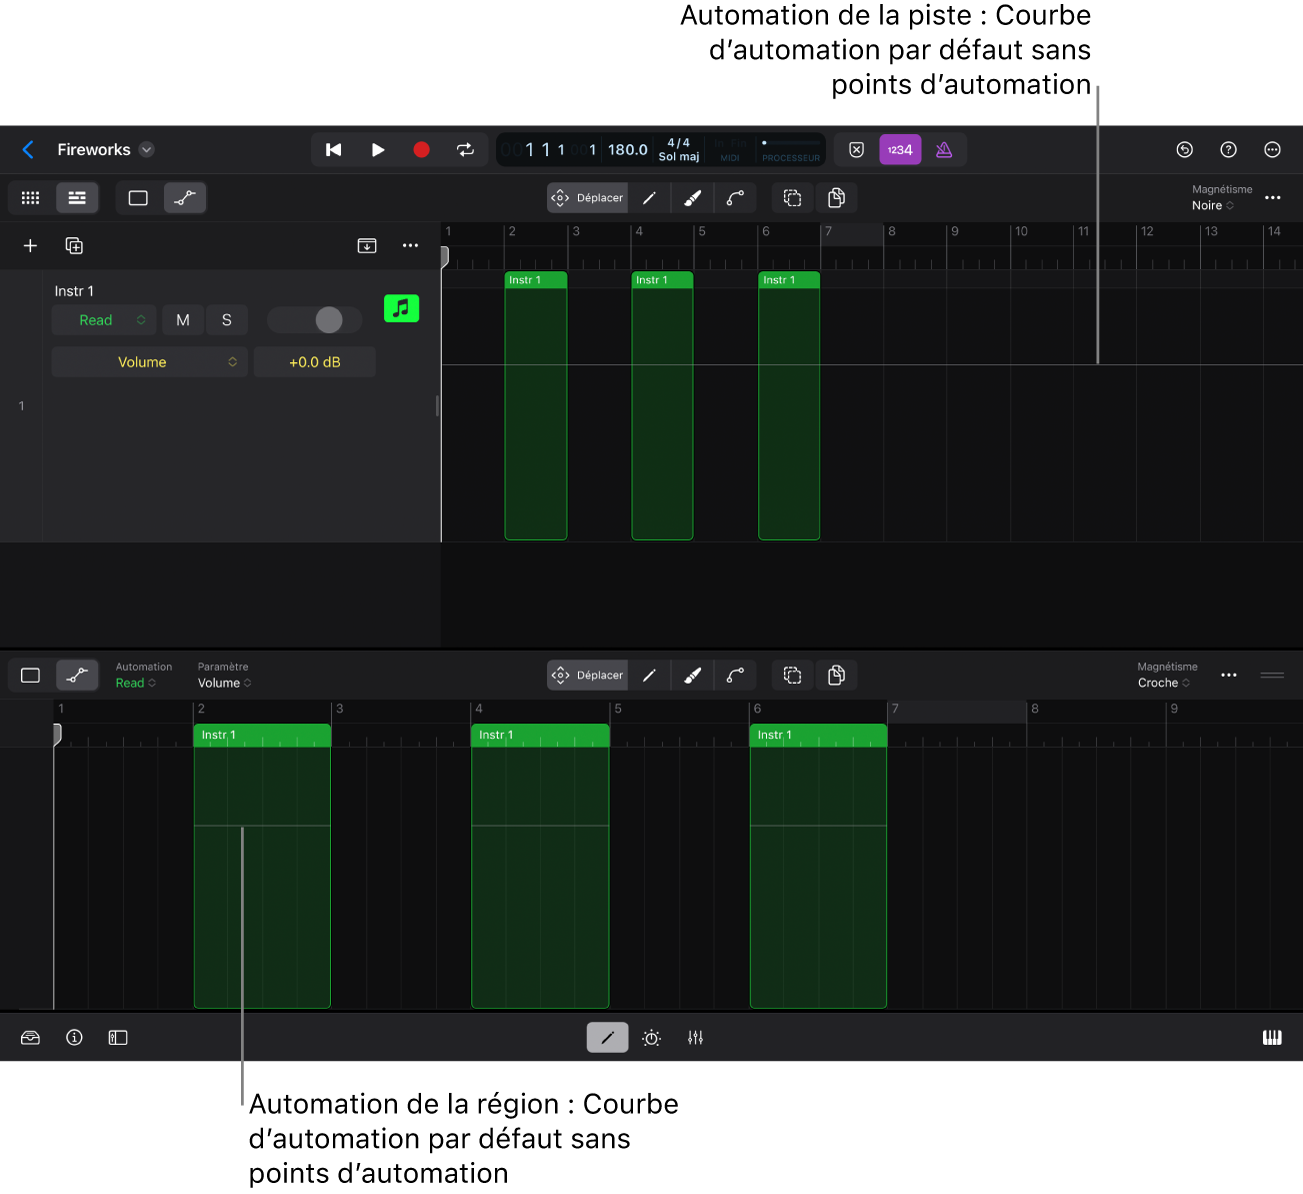This screenshot has height=1194, width=1303.
Task: Click the green instrument icon on Instr 1
Action: (401, 309)
